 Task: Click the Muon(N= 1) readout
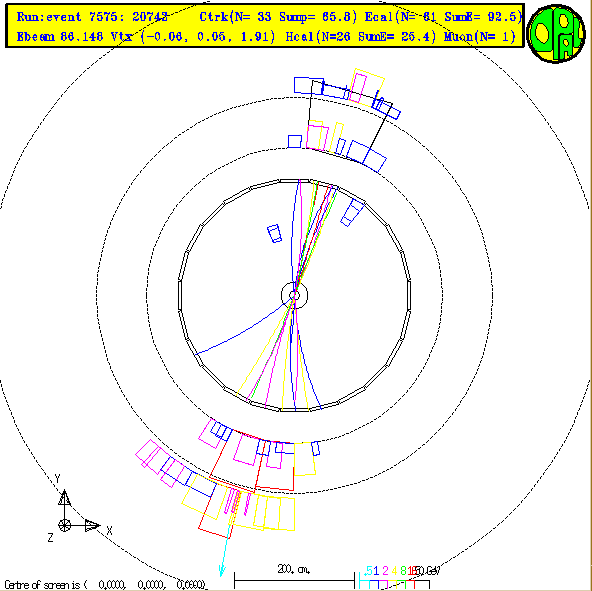[480, 37]
